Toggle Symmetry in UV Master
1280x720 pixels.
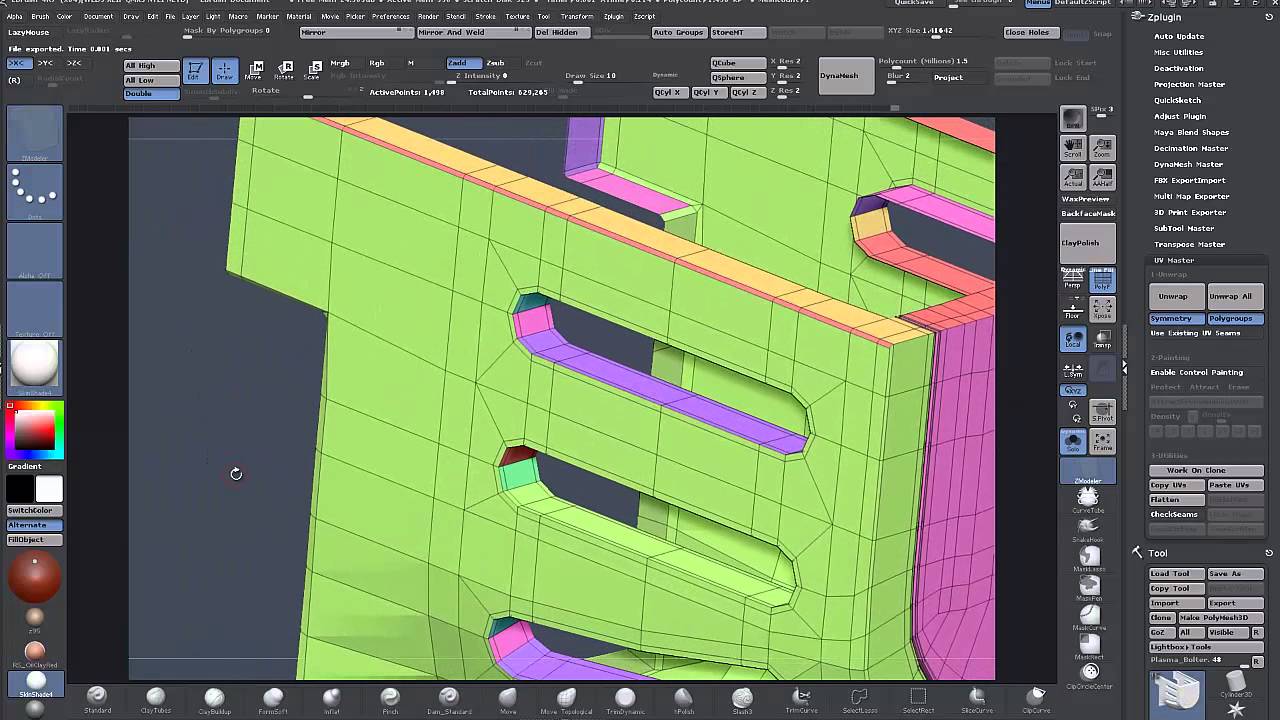[x=1176, y=318]
